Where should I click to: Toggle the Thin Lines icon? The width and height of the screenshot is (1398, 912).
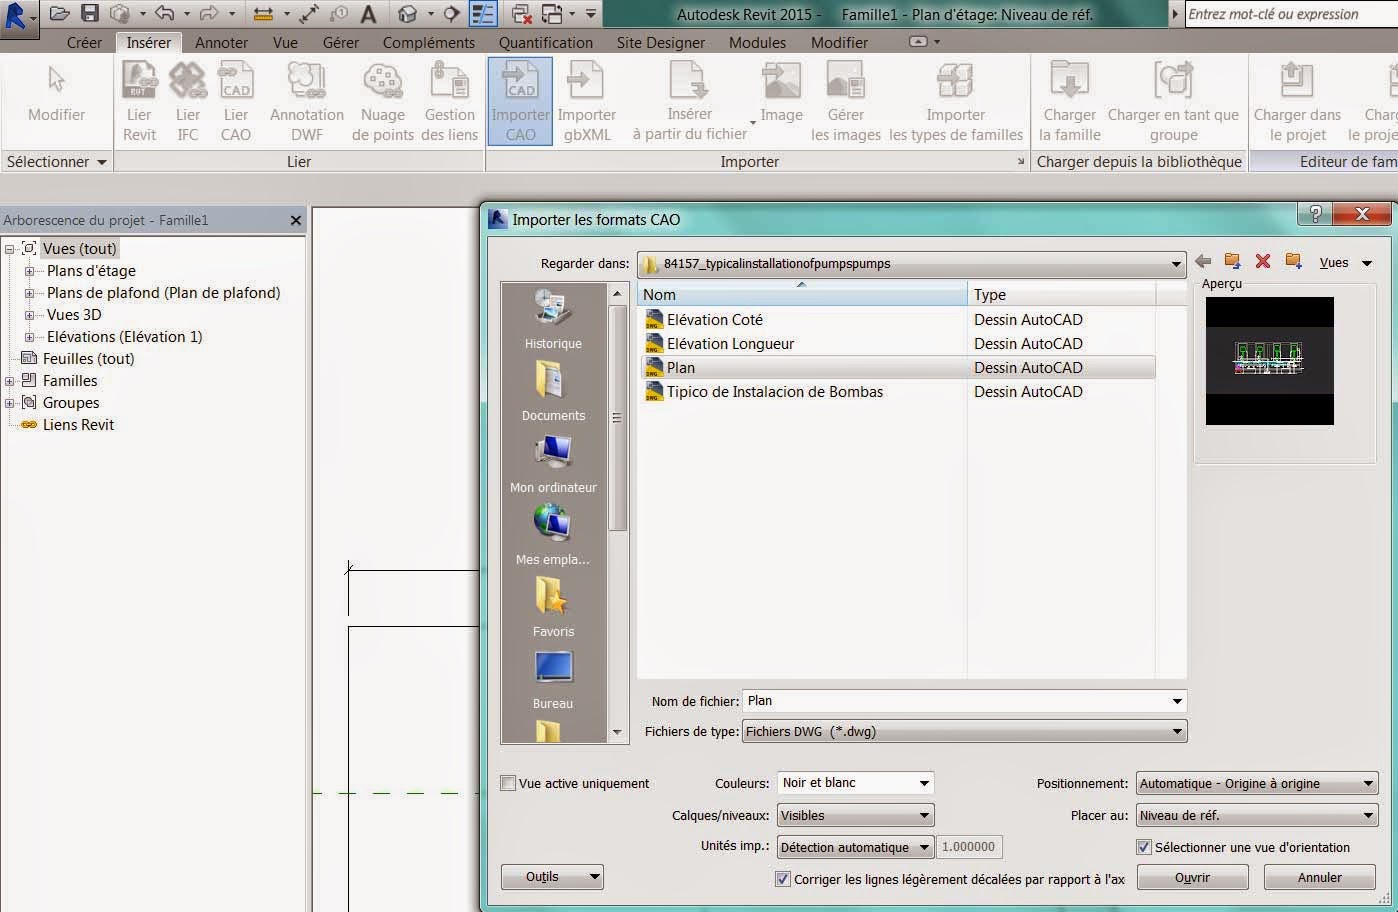tap(483, 14)
